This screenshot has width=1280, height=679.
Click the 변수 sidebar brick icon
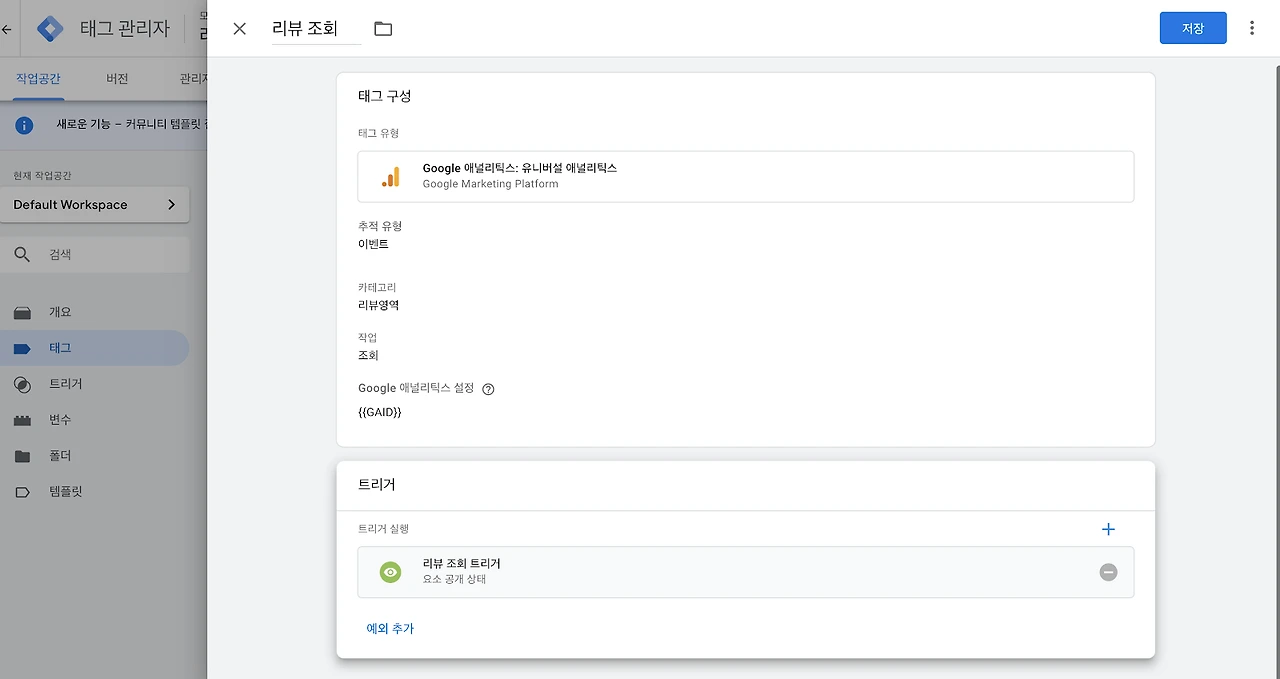coord(22,420)
